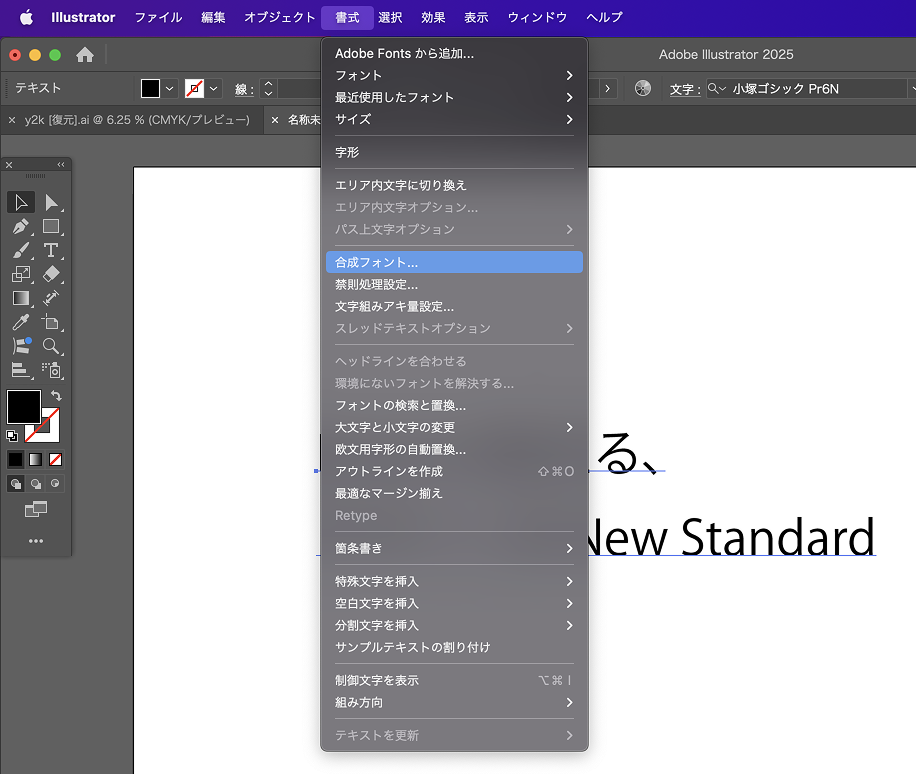The height and width of the screenshot is (774, 916).
Task: Collapse tools panel with double arrows
Action: 61,165
